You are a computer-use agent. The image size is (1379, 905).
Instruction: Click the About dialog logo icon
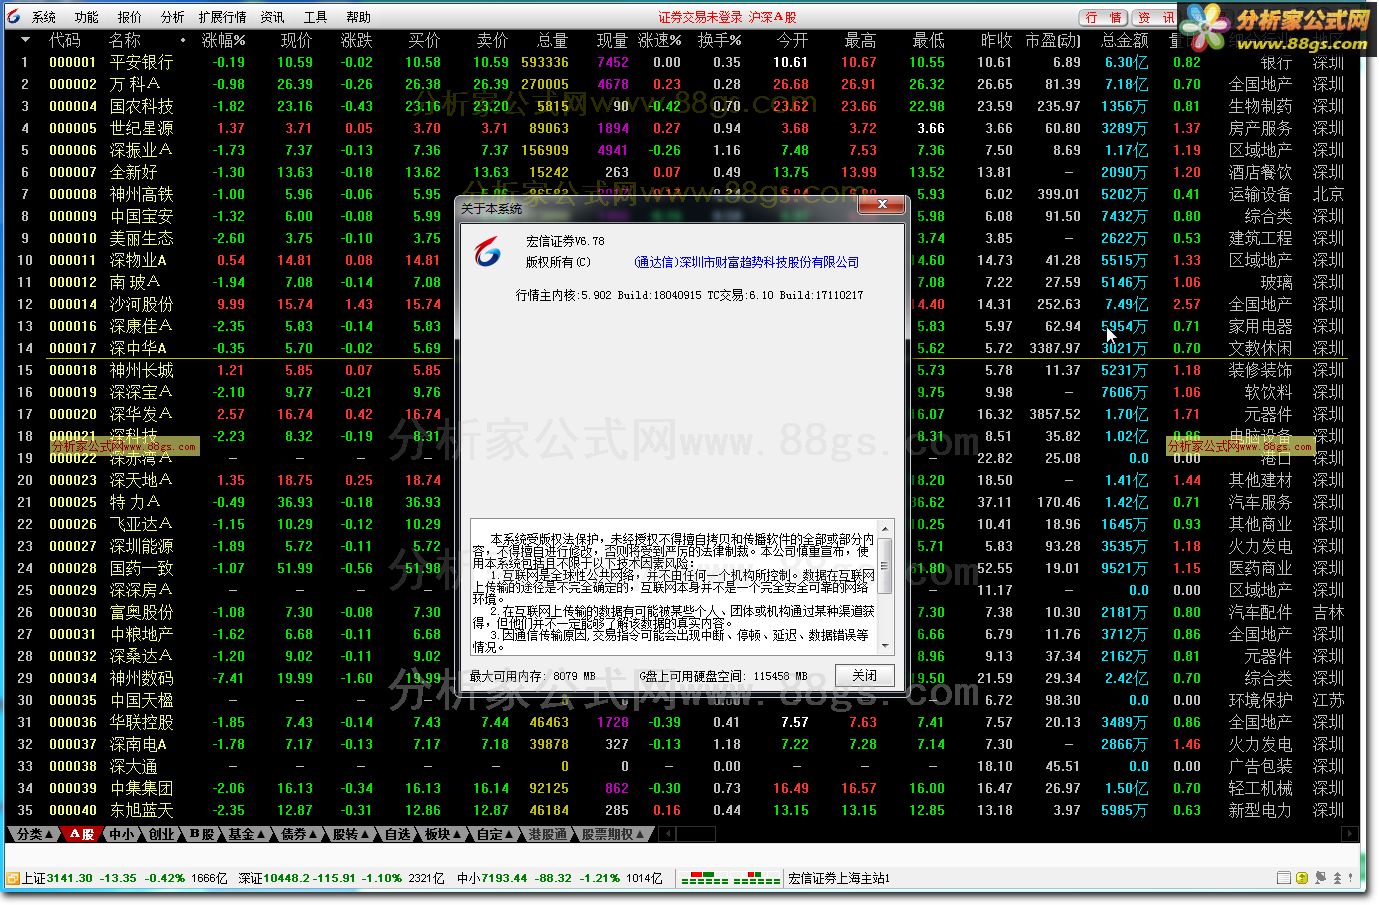[487, 252]
